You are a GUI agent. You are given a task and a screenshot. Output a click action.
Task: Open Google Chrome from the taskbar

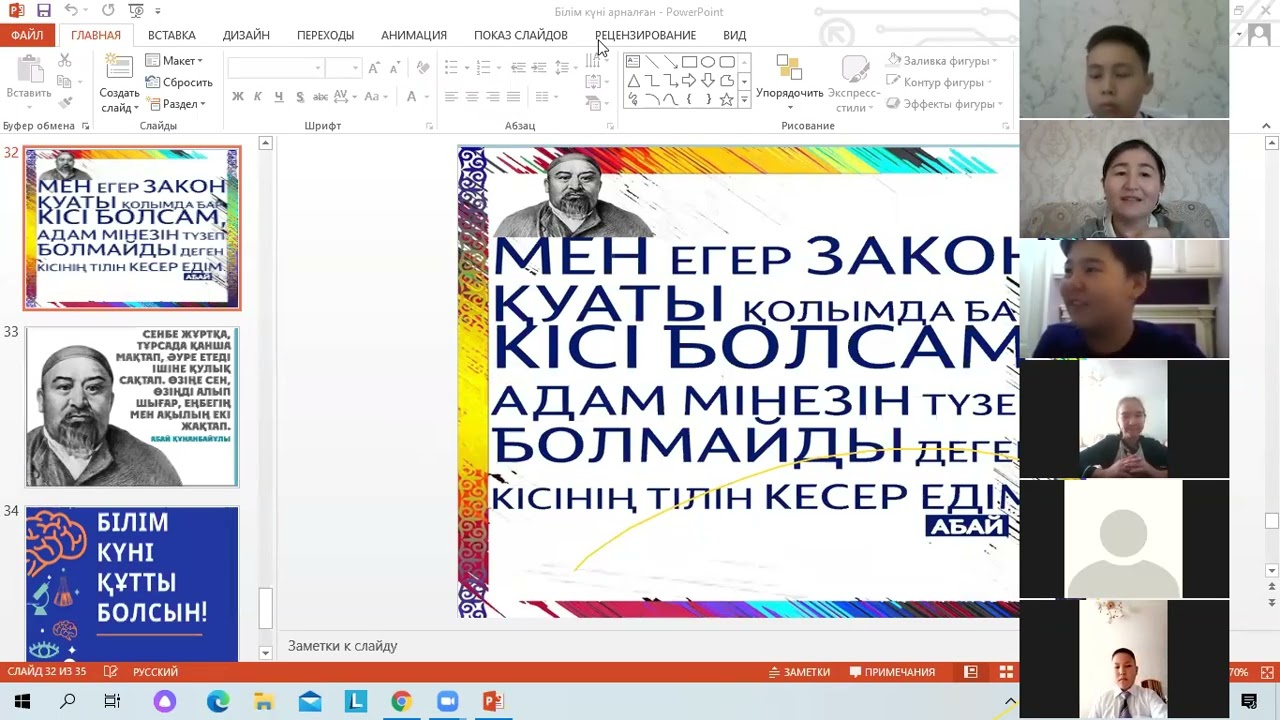pos(401,702)
